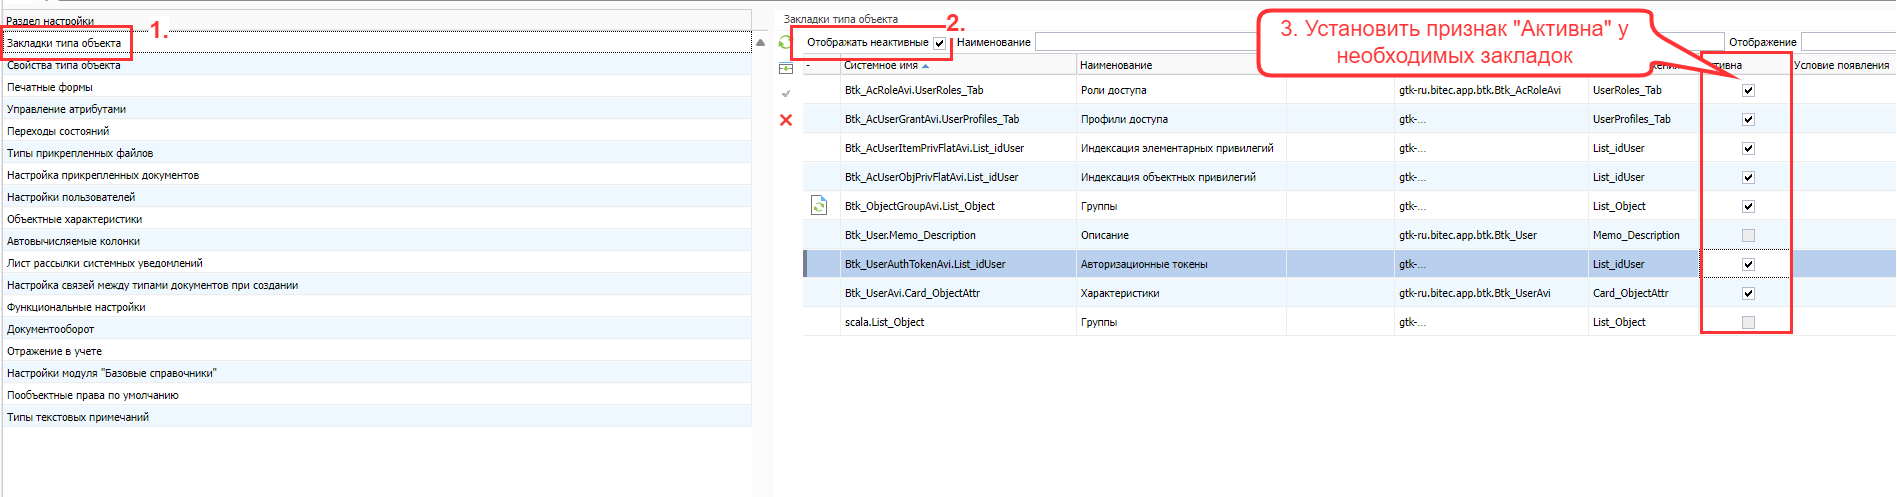Click the "Наименование" column header
The image size is (1897, 497).
pyautogui.click(x=1116, y=66)
